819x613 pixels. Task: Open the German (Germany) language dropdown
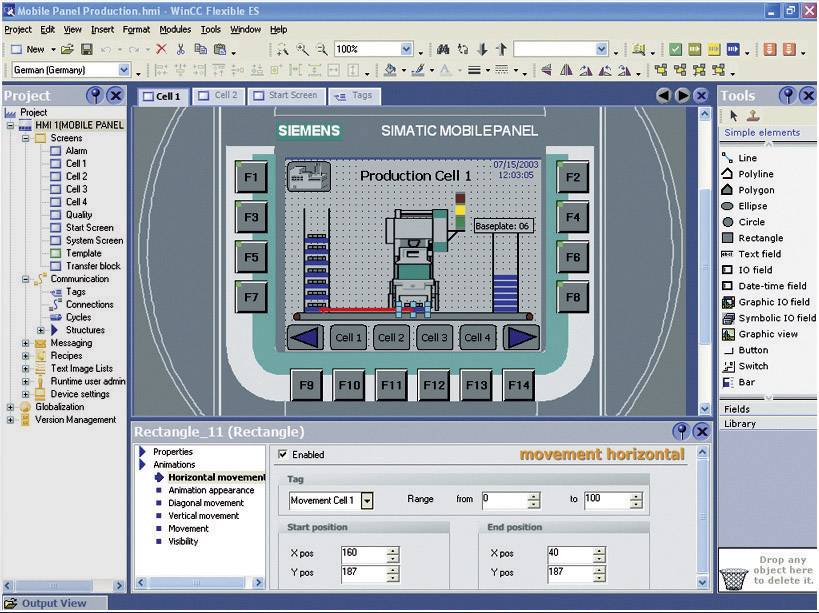(x=122, y=70)
